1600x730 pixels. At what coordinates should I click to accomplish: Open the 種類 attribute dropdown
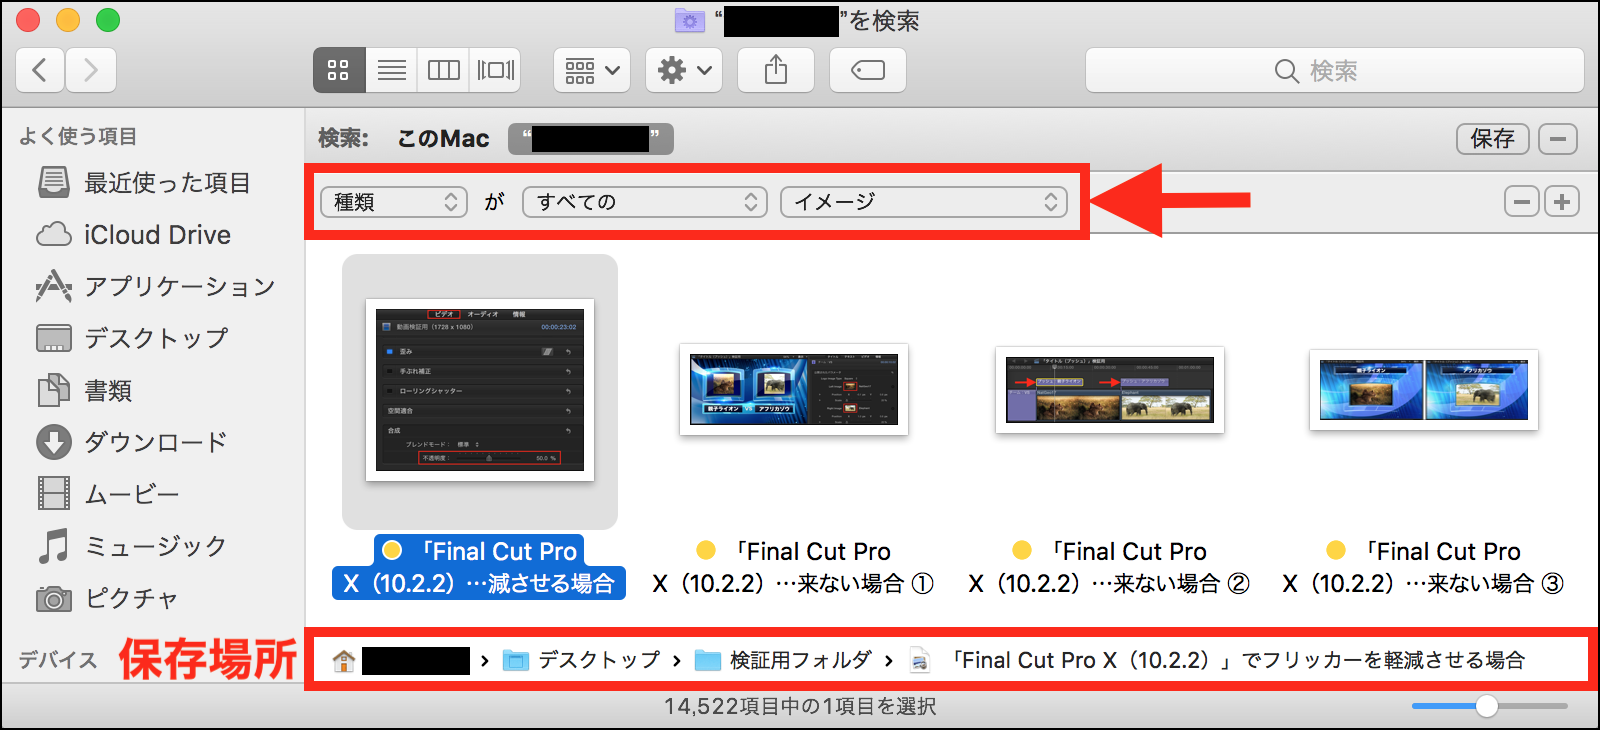[394, 202]
